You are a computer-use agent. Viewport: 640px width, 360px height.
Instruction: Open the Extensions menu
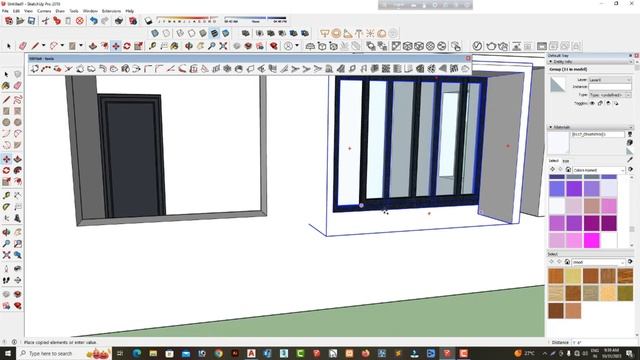tap(111, 11)
